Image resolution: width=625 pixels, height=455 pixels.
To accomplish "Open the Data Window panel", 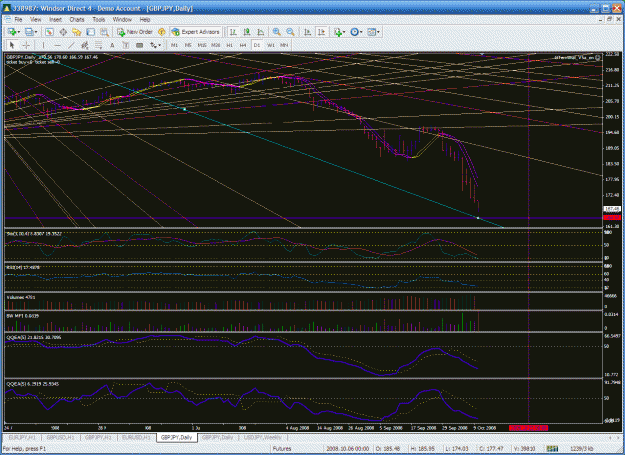I will tap(63, 32).
